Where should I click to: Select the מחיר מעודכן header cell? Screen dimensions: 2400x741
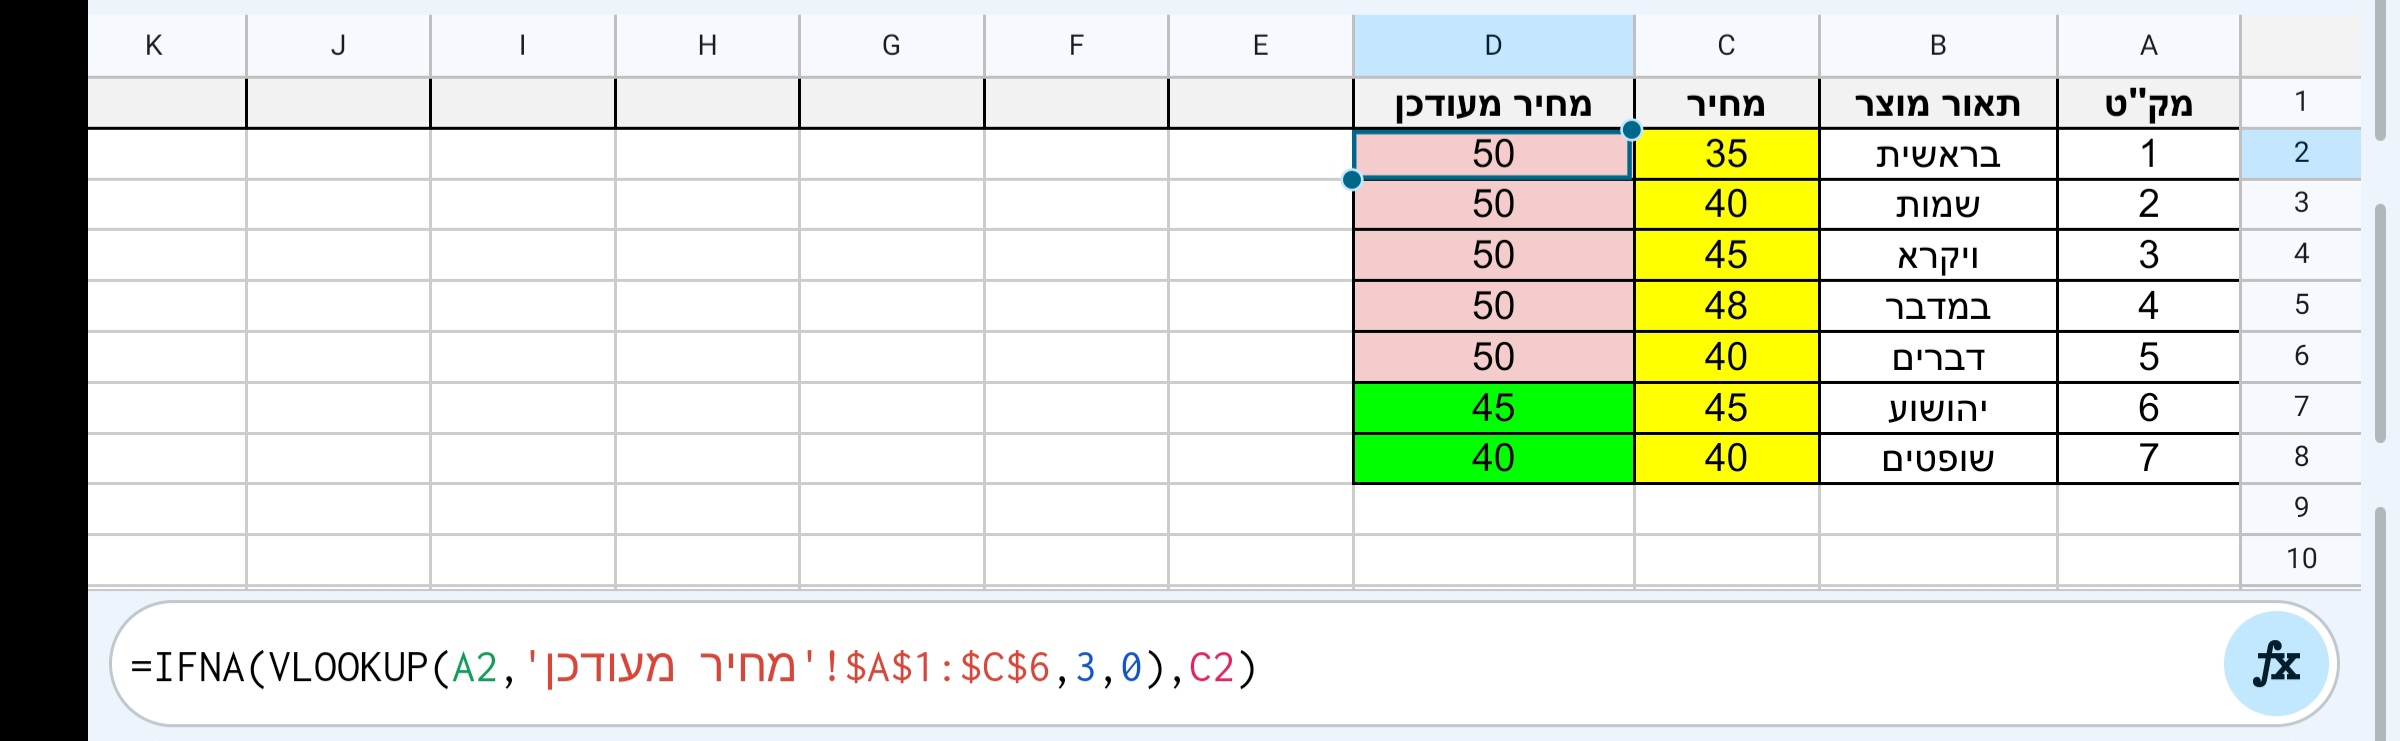pos(1493,104)
